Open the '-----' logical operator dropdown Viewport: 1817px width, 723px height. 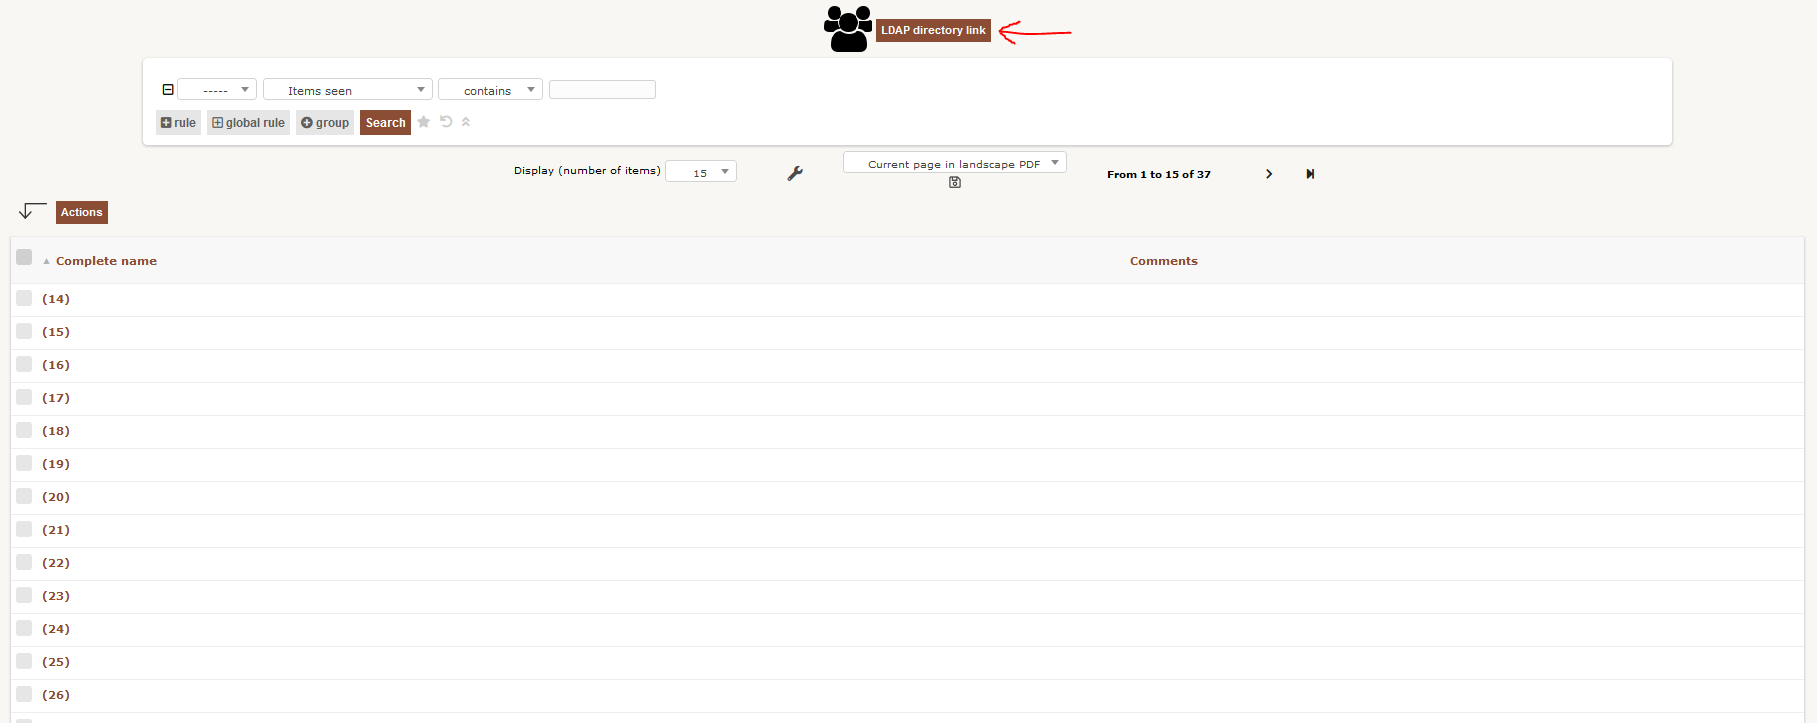click(x=217, y=89)
